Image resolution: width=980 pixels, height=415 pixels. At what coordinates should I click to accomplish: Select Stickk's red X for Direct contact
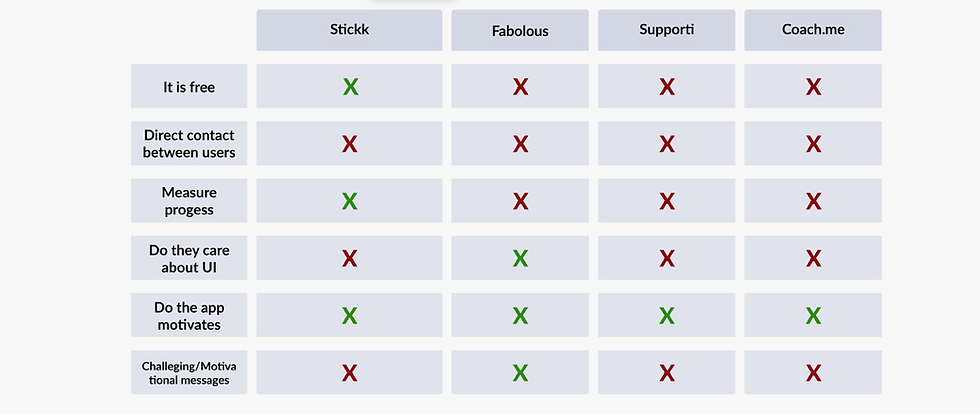pyautogui.click(x=350, y=144)
